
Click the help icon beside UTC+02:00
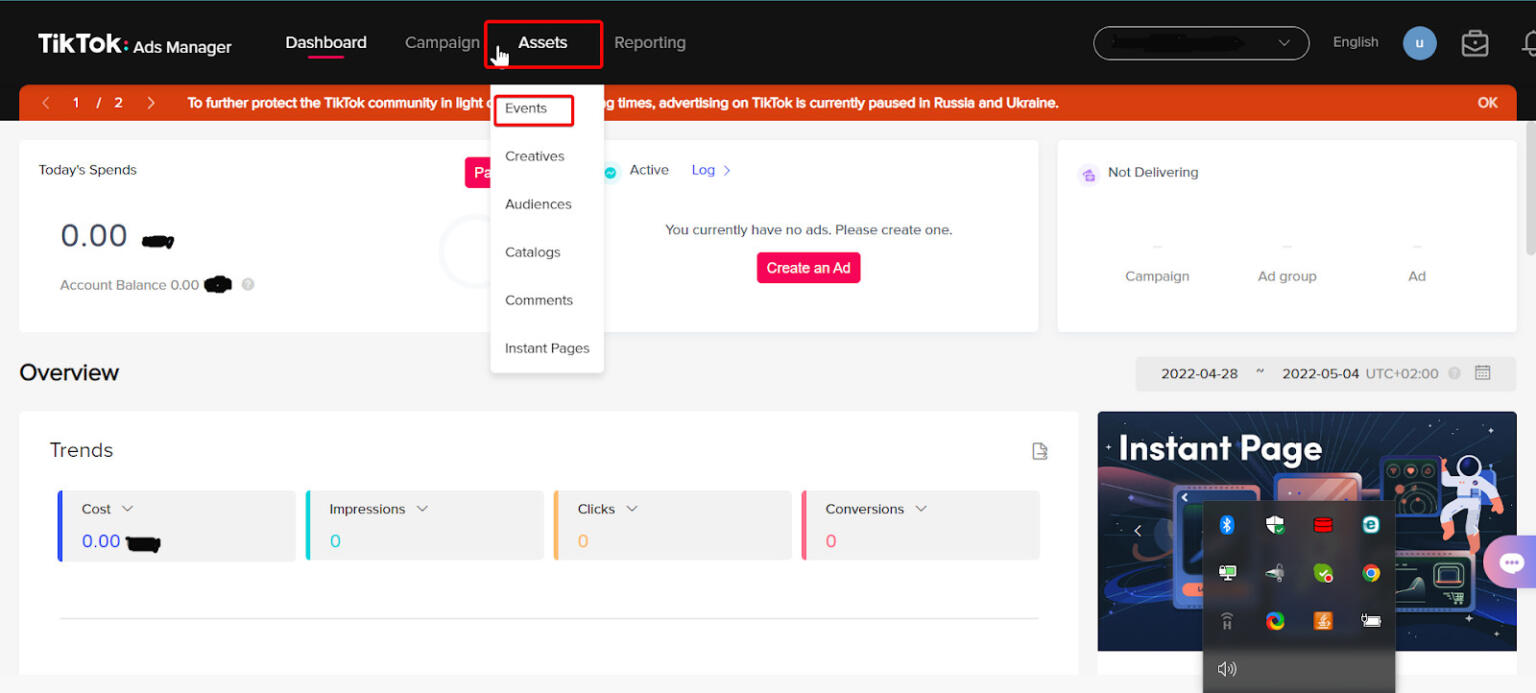[x=1454, y=373]
